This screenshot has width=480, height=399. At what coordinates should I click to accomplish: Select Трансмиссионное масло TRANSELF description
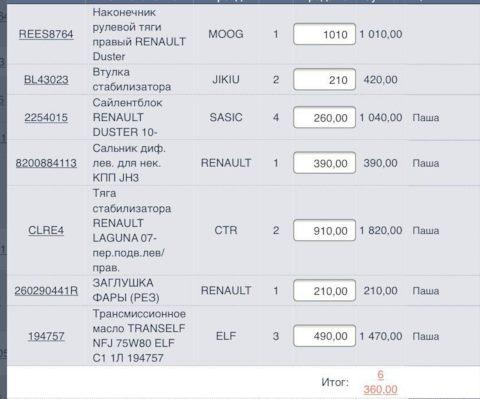click(139, 336)
